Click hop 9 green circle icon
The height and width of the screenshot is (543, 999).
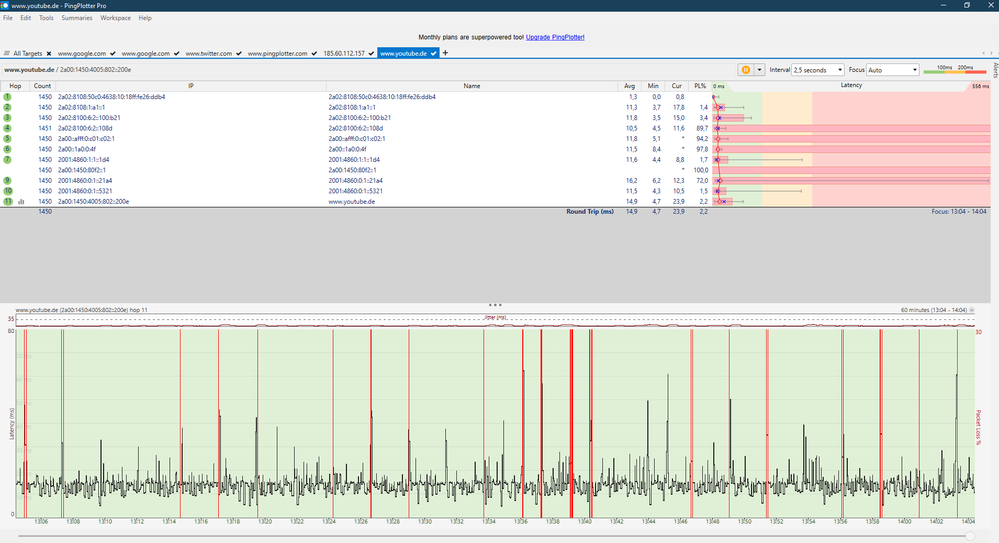pos(8,180)
